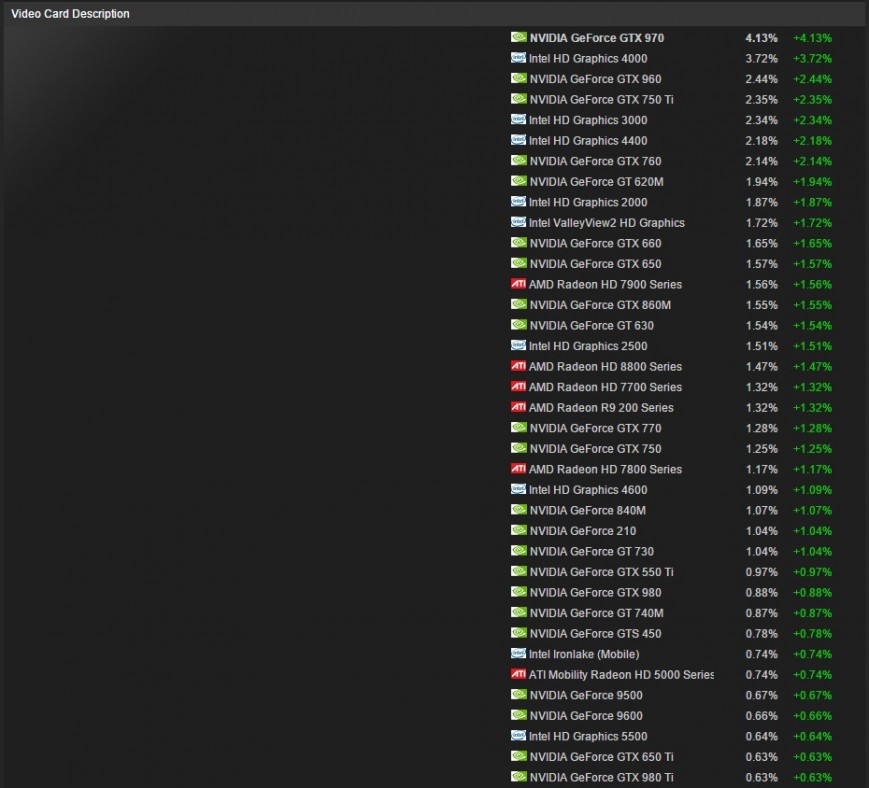Click the 4.13% share value for GTX 970

pos(761,38)
